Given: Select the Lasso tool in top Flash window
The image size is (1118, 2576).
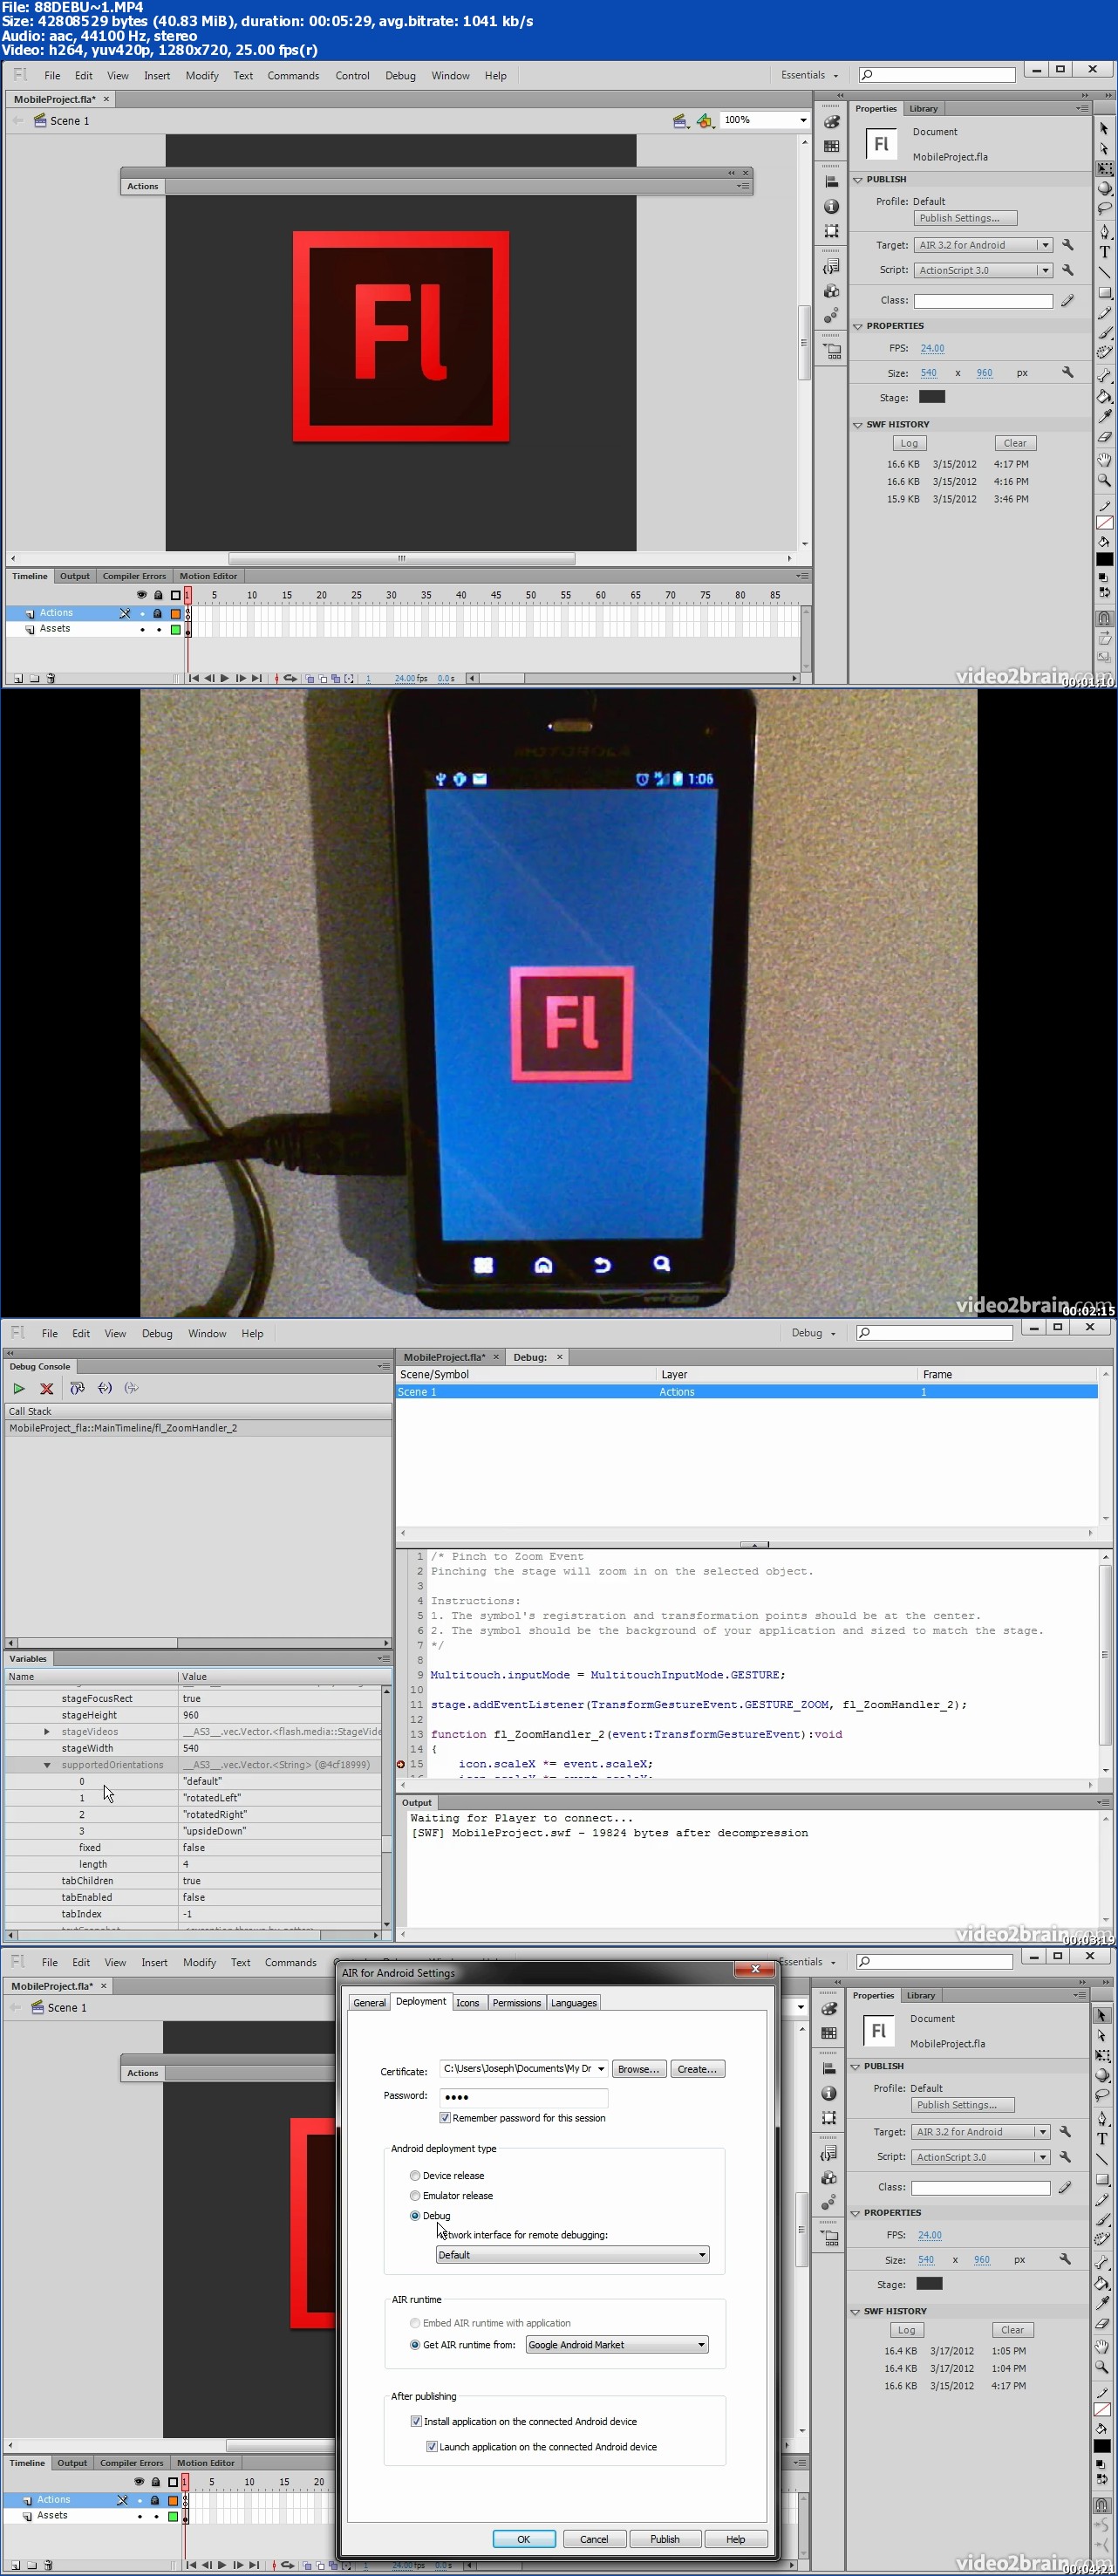Looking at the screenshot, I should 1104,208.
